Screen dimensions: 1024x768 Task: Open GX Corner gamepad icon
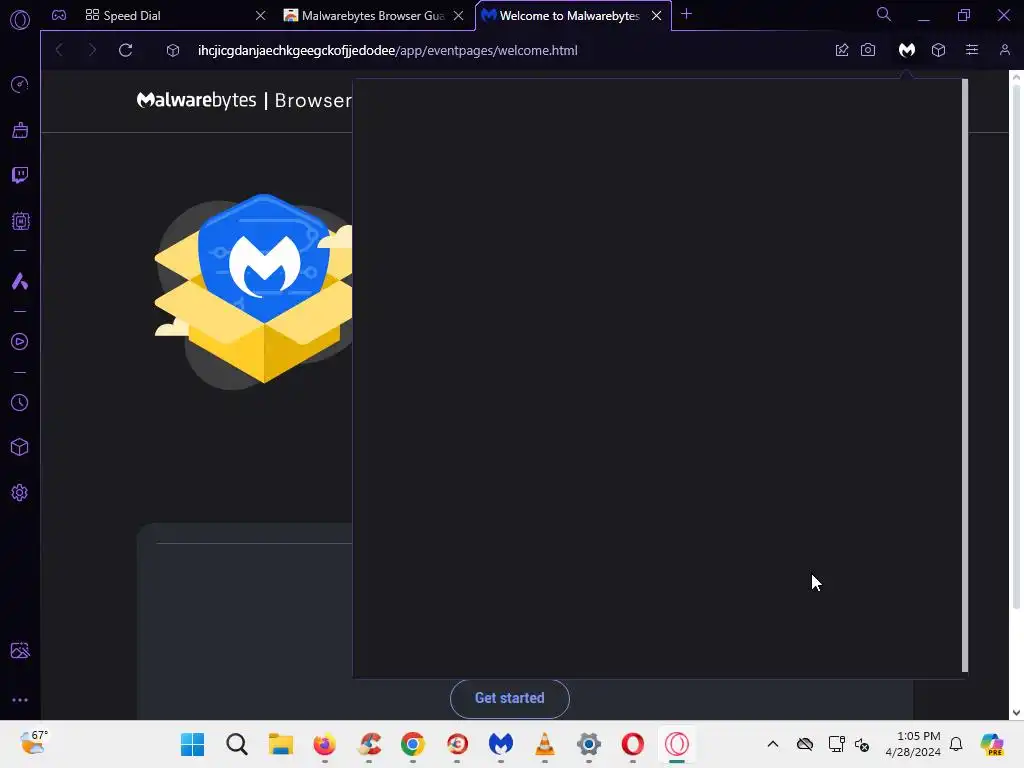(59, 15)
